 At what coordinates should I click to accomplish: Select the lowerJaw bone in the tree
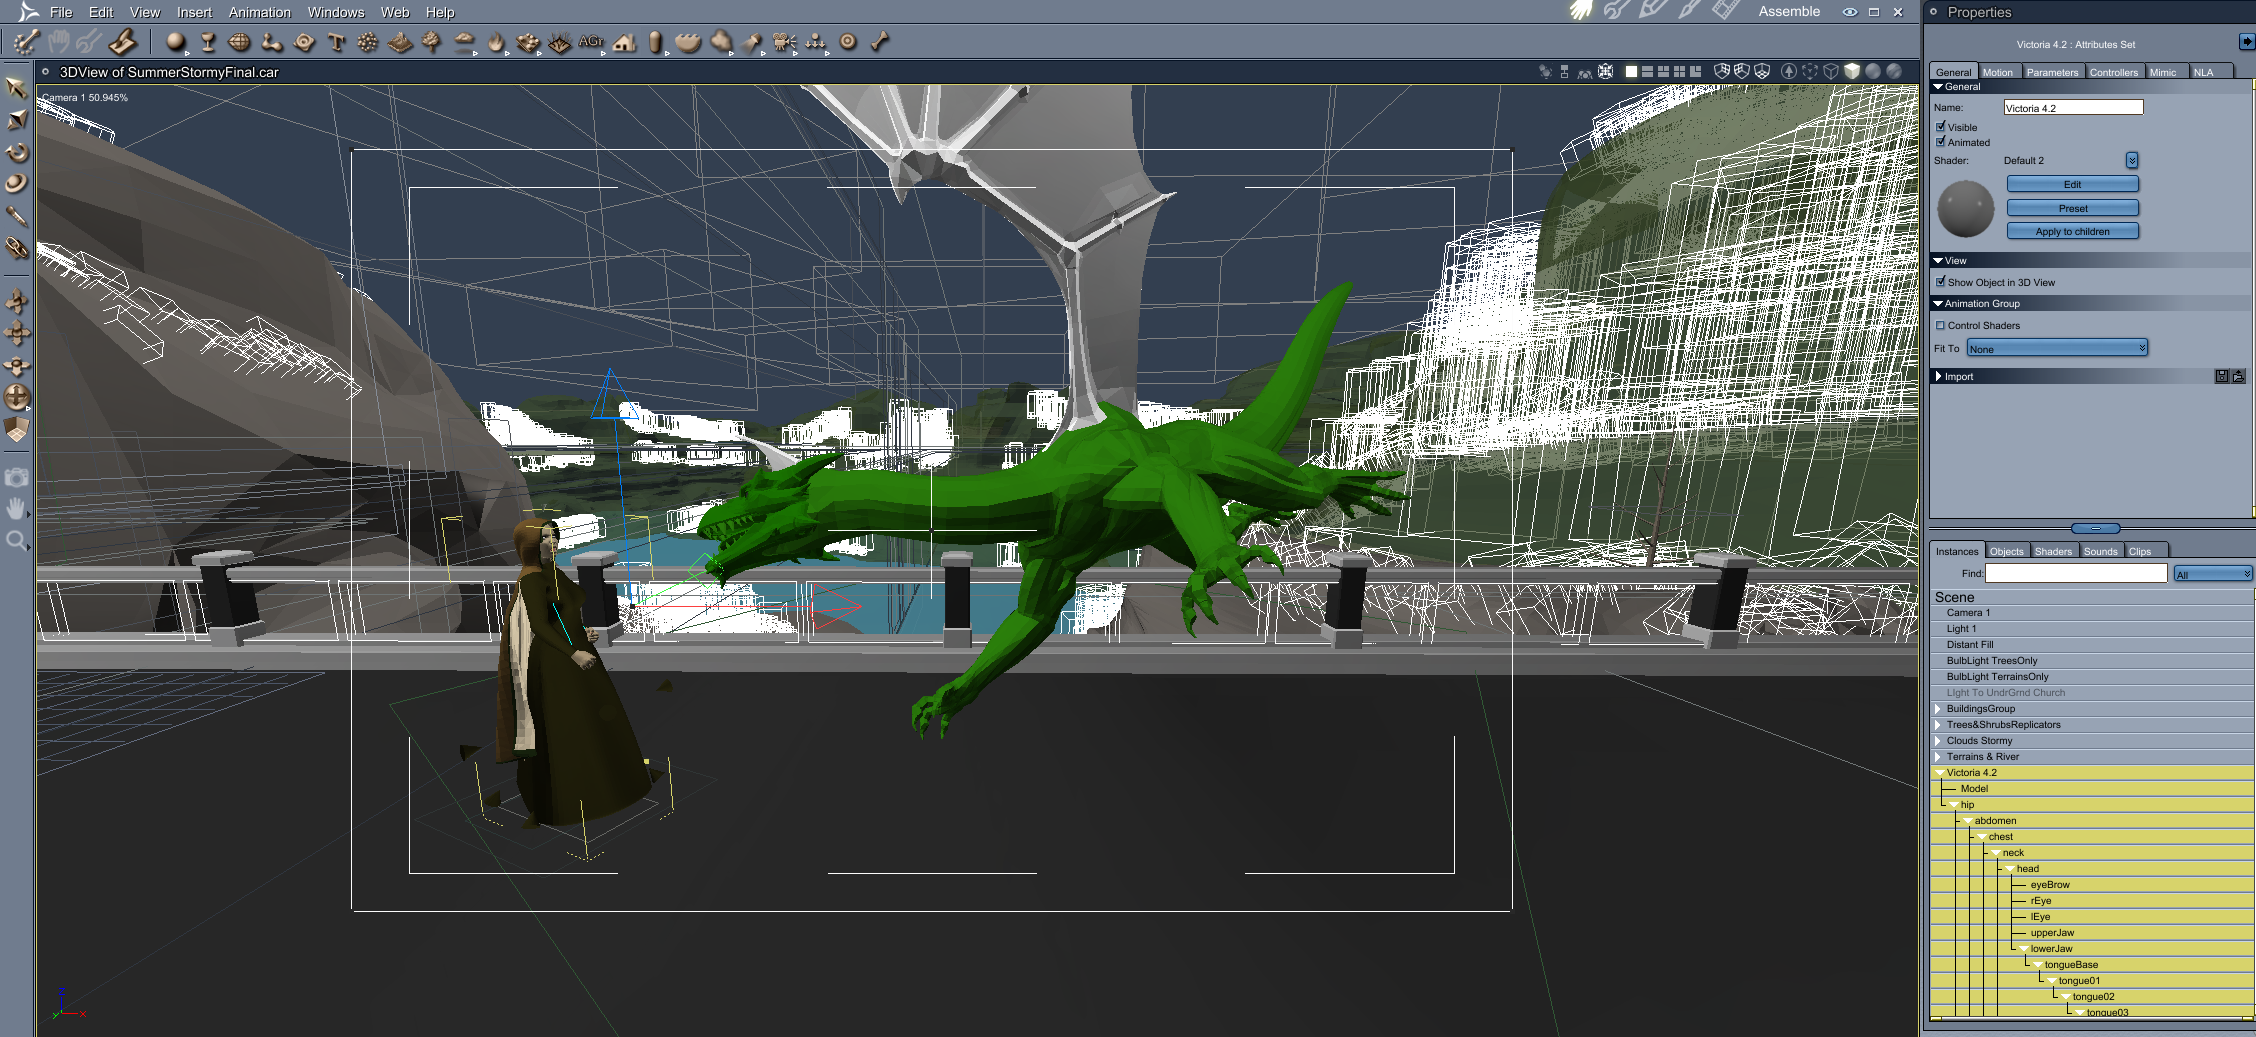2092,949
